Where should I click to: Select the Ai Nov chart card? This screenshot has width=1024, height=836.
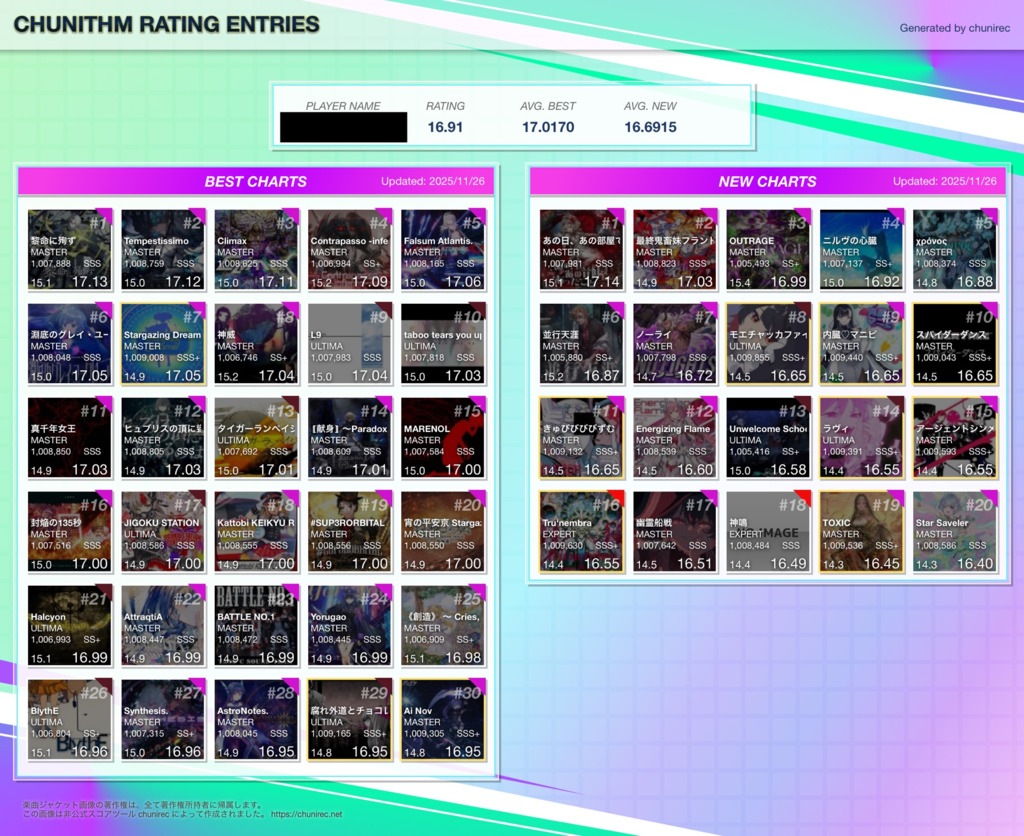pyautogui.click(x=443, y=720)
